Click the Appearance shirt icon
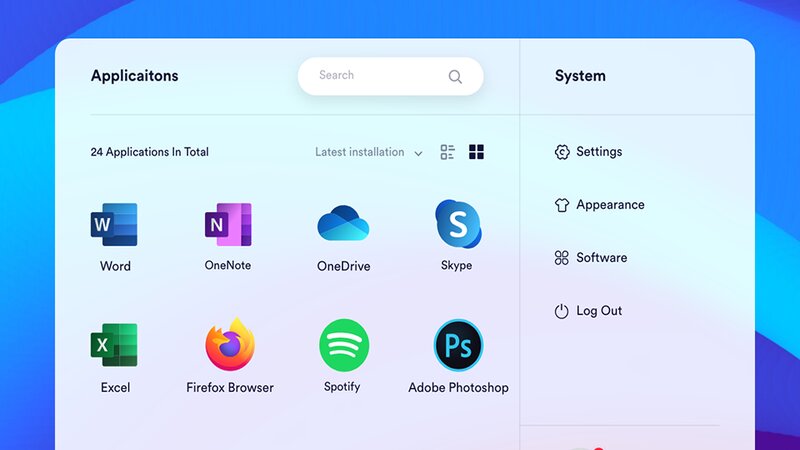Screen dimensions: 800x450 click(562, 205)
